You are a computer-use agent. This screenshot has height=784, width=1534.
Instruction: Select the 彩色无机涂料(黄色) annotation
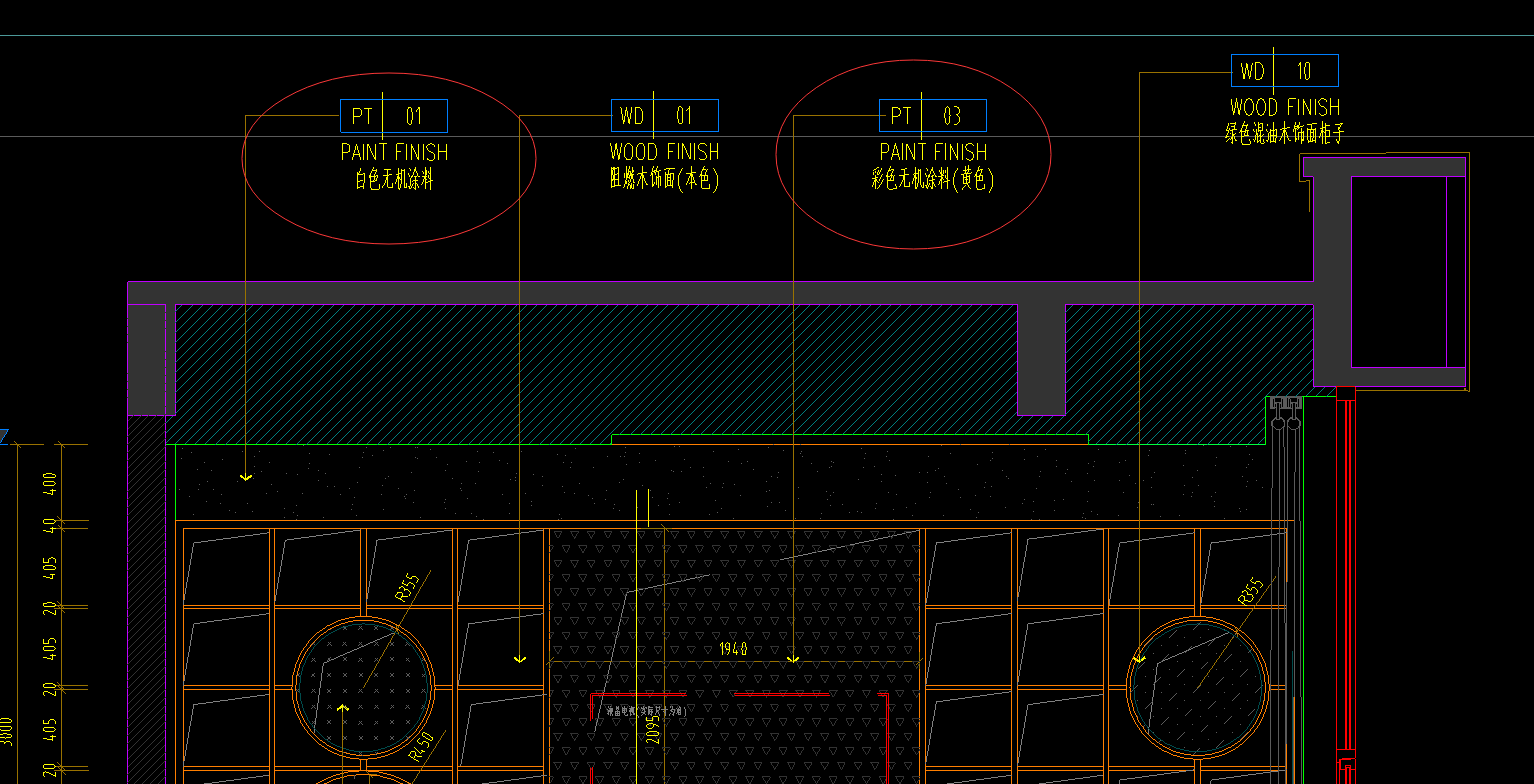point(933,180)
